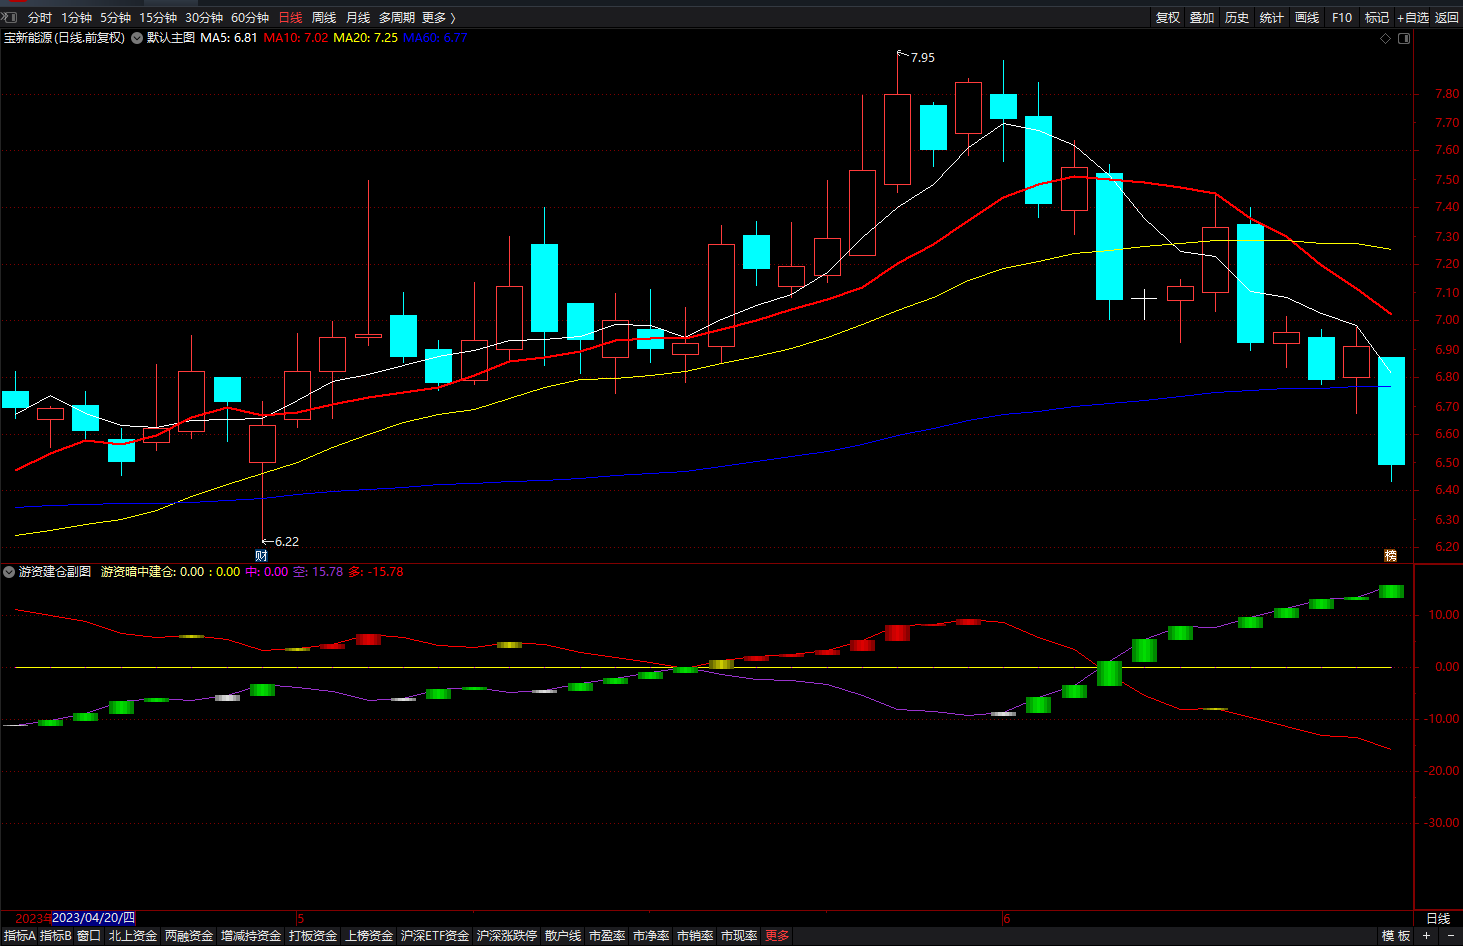Screen dimensions: 1463x946
Task: Select the 指标A tab
Action: (x=19, y=936)
